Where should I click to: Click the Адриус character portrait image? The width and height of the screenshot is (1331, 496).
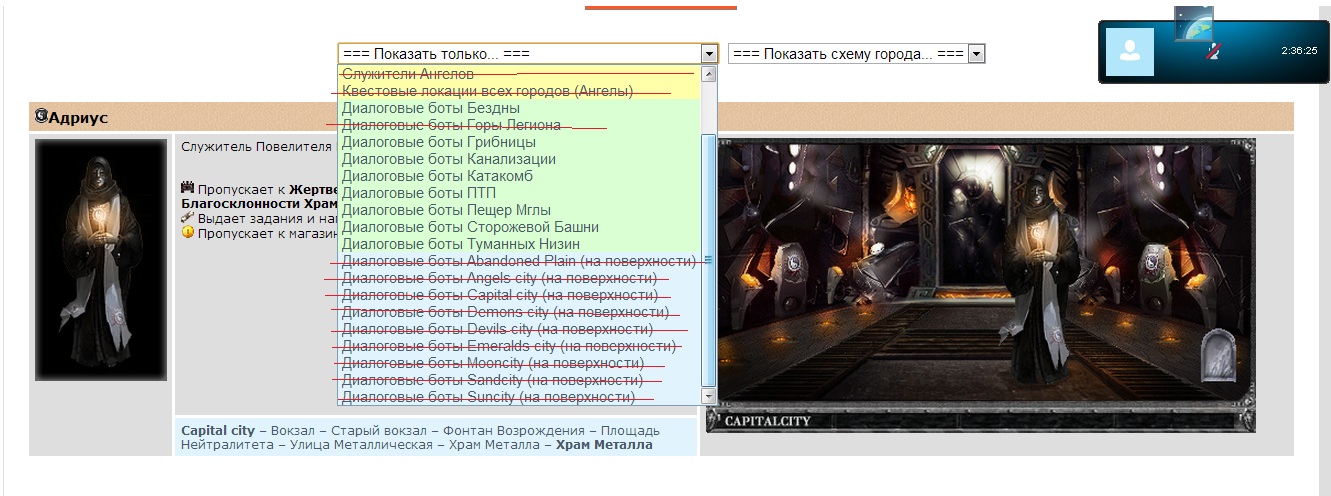101,260
